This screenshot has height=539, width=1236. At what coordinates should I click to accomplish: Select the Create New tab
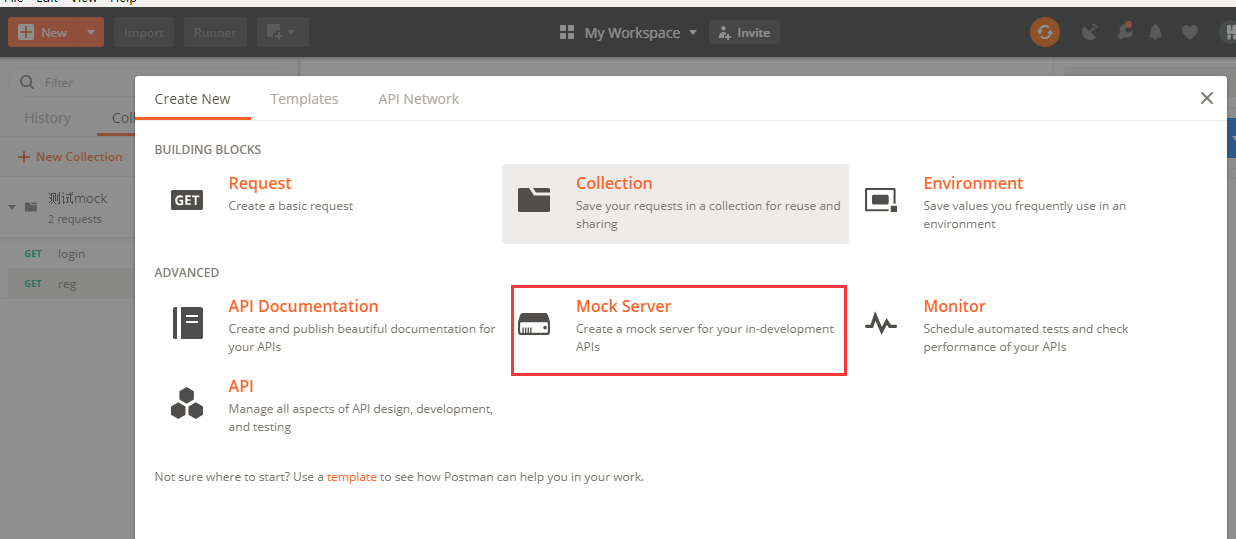pos(192,99)
